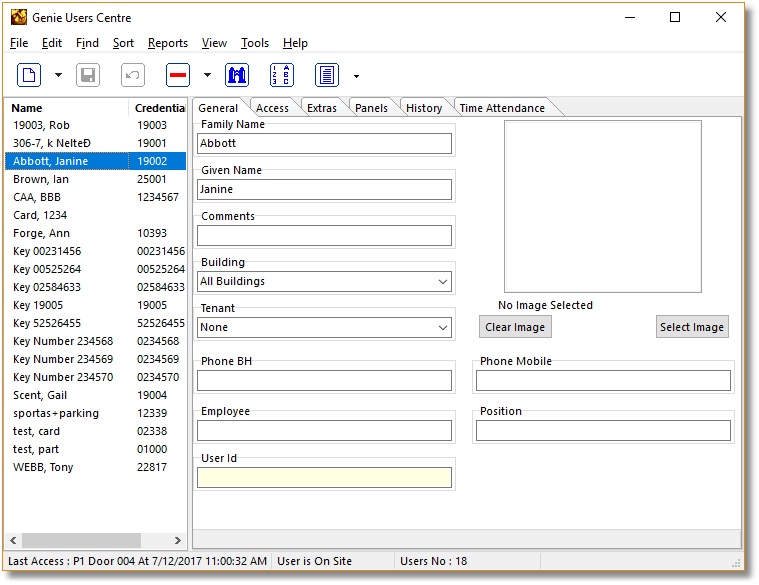Select WEBB, Tony in the user list
The image size is (759, 585).
tap(43, 467)
